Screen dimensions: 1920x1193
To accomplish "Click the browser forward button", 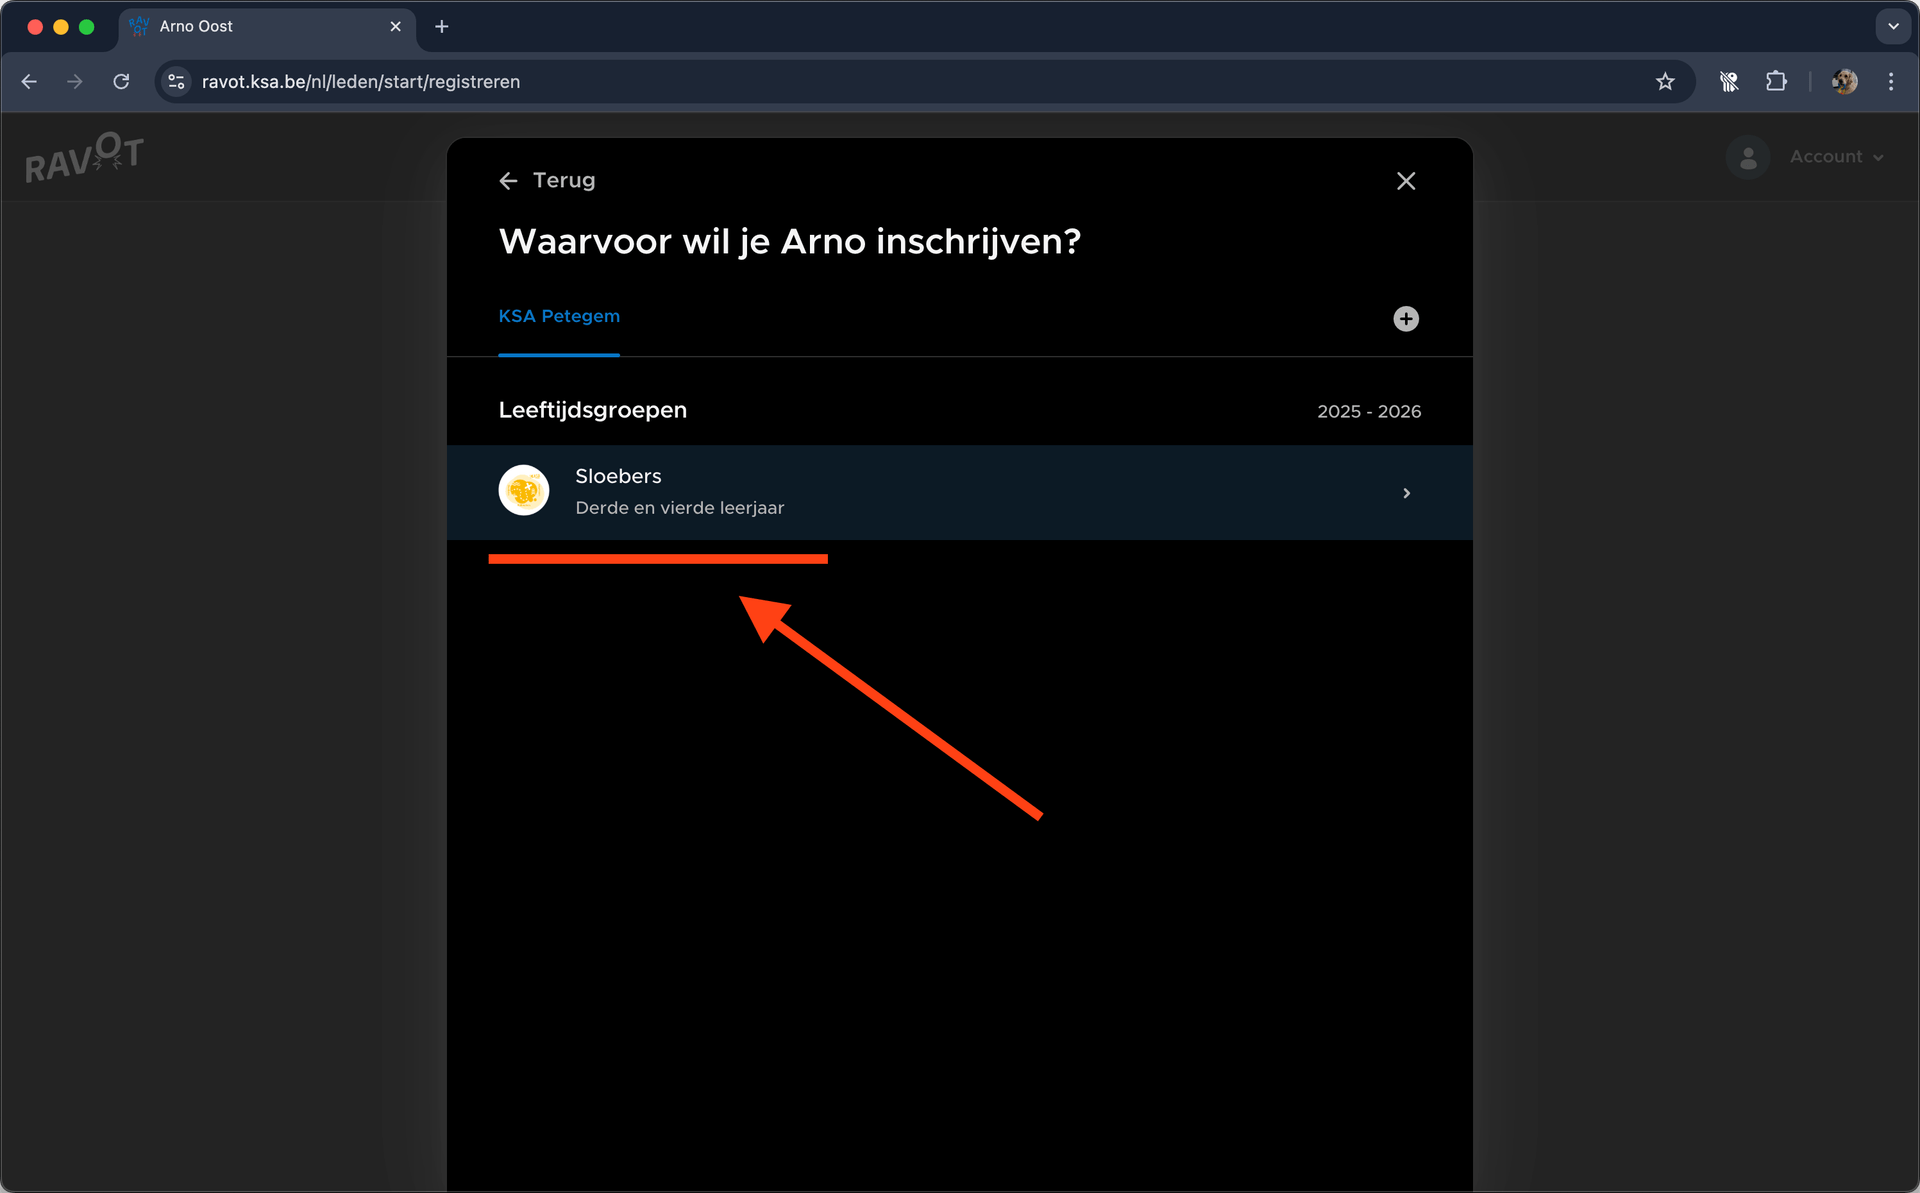I will pyautogui.click(x=75, y=82).
